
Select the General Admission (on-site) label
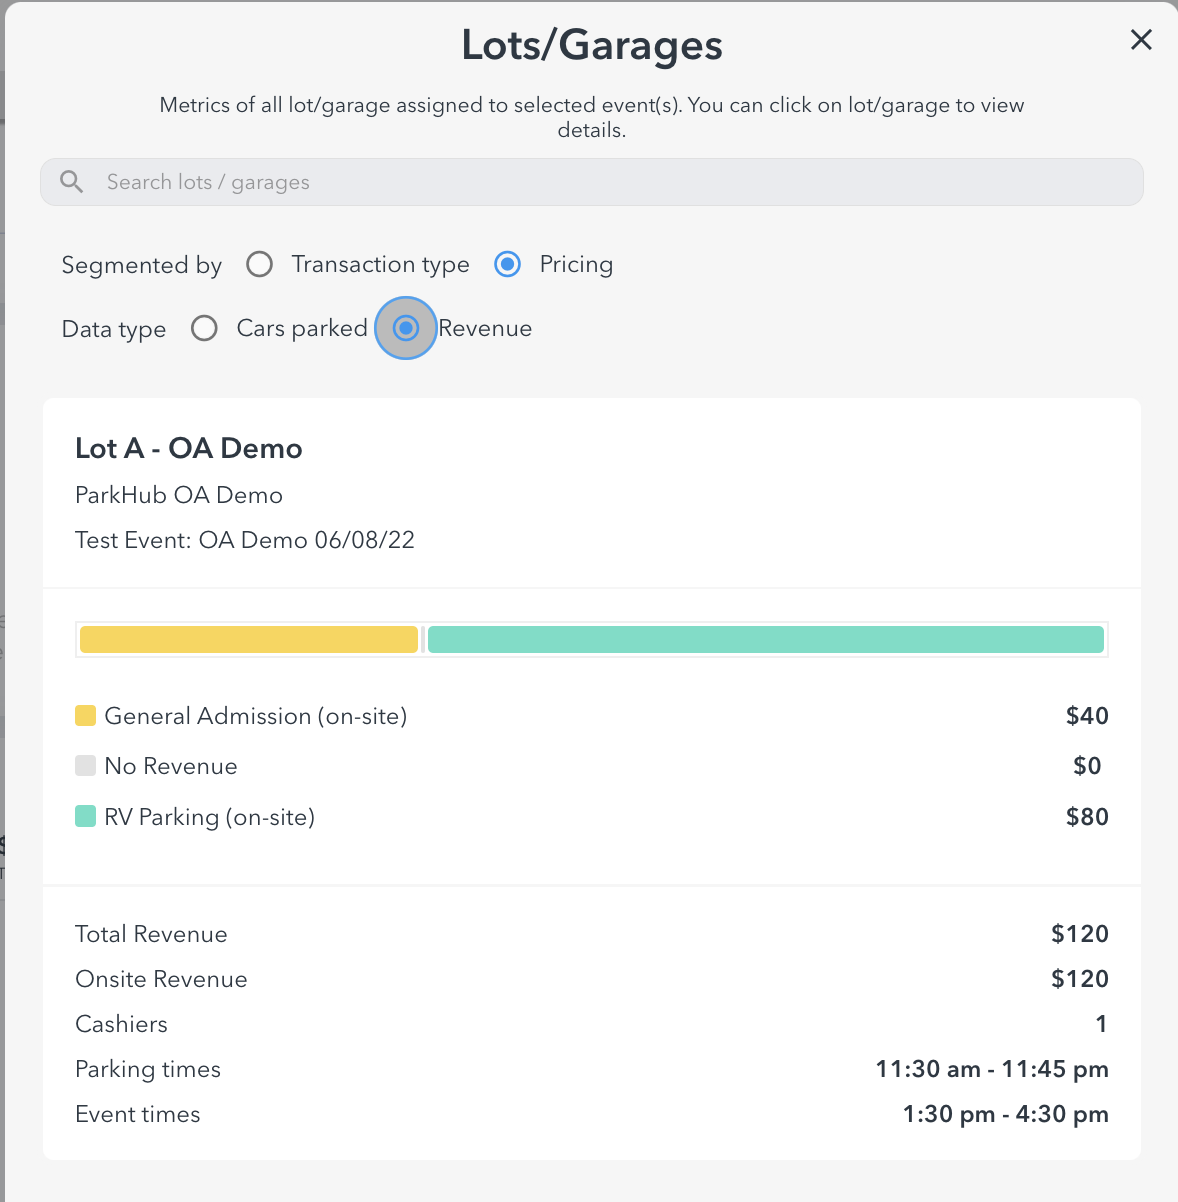256,716
